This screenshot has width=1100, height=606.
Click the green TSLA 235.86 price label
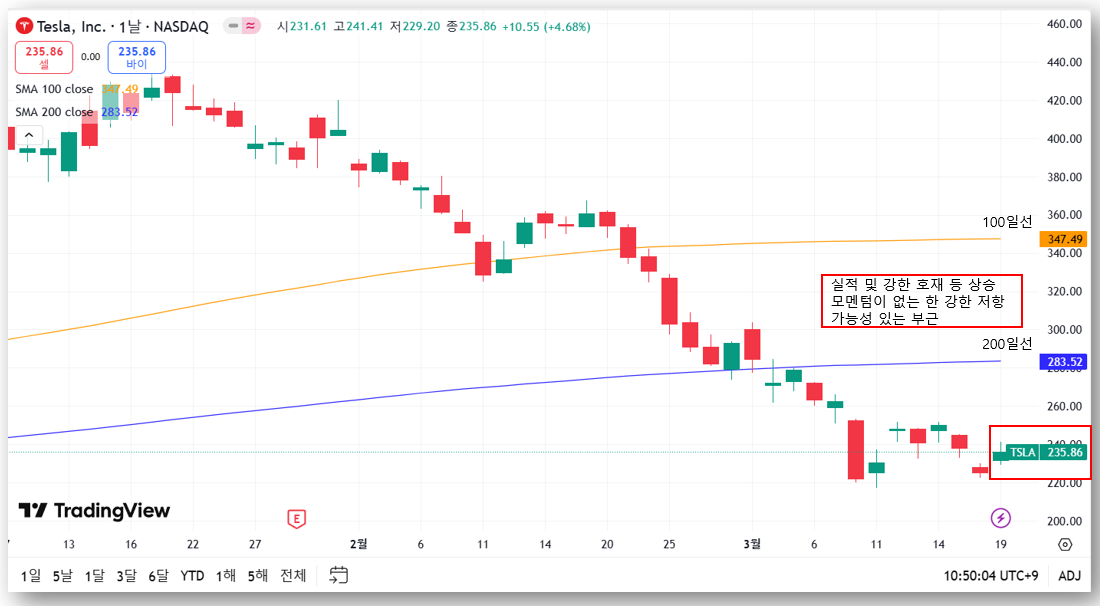point(1047,452)
